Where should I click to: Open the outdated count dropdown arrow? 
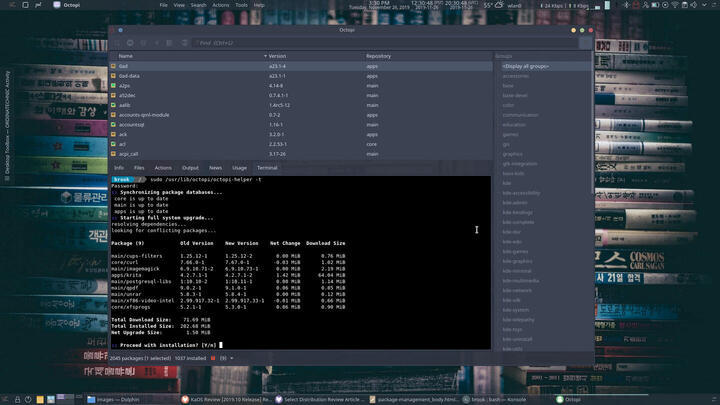[232, 358]
